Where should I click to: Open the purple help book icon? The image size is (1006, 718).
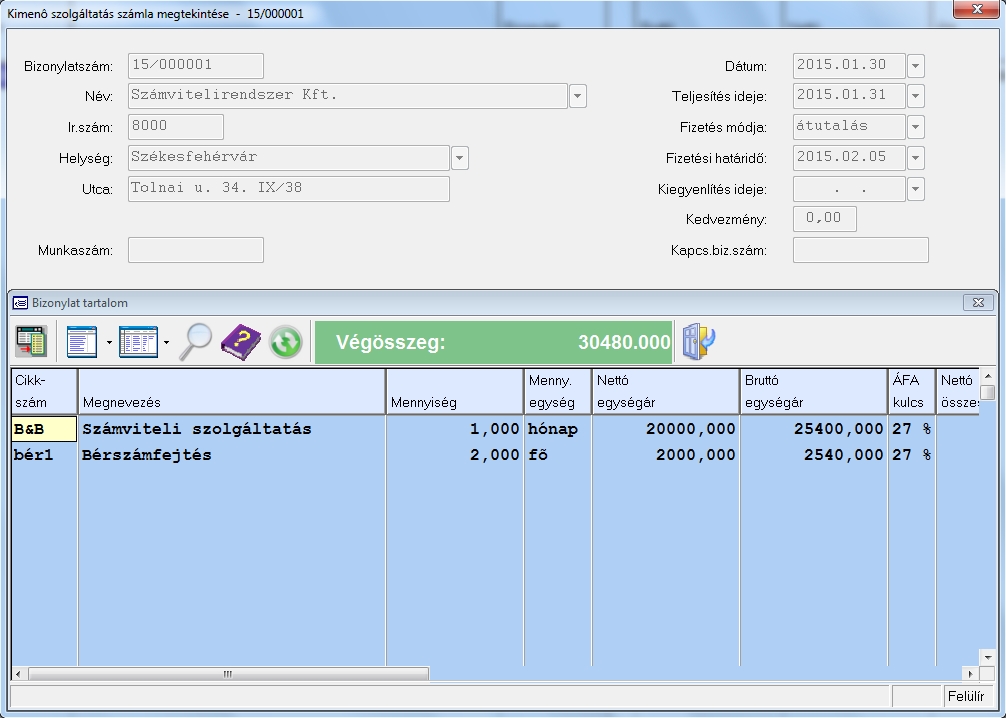pos(241,342)
